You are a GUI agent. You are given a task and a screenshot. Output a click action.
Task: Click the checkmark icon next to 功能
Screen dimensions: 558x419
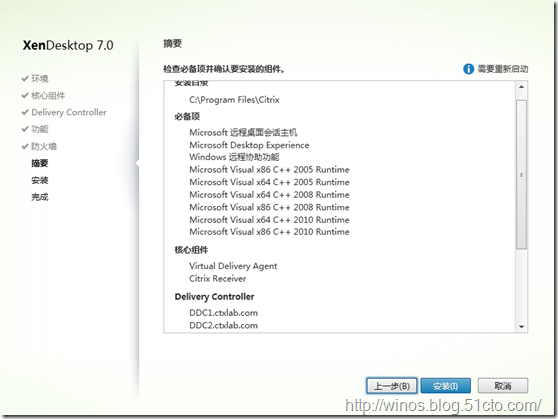[25, 129]
